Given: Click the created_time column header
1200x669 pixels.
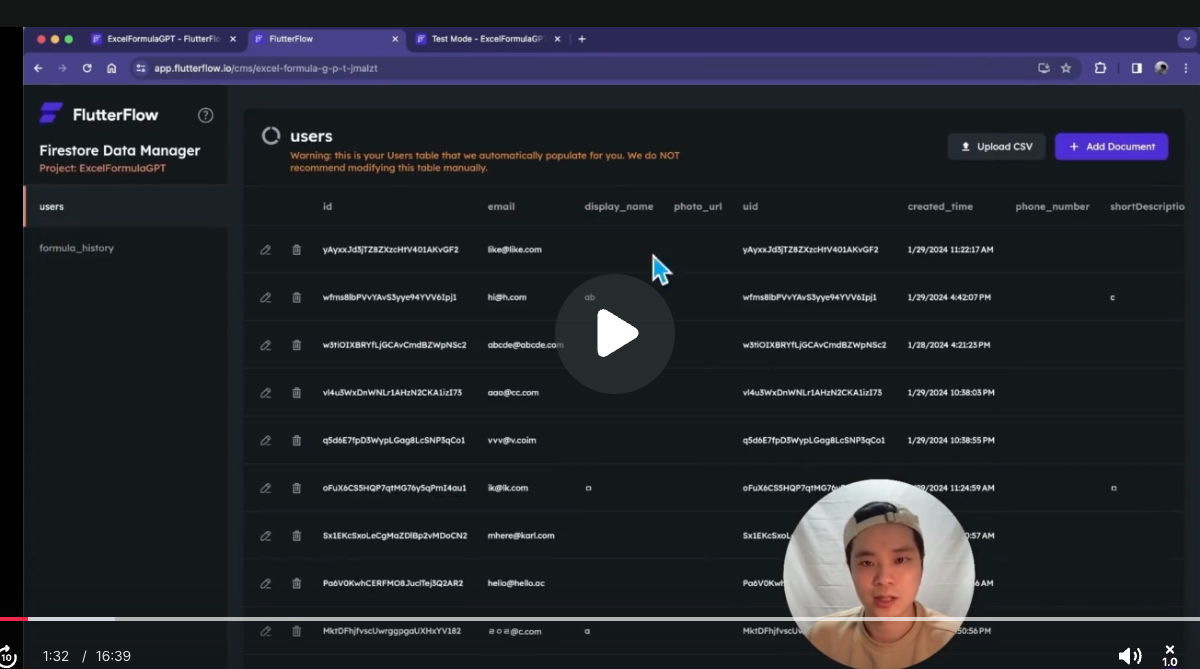Looking at the screenshot, I should (x=940, y=206).
